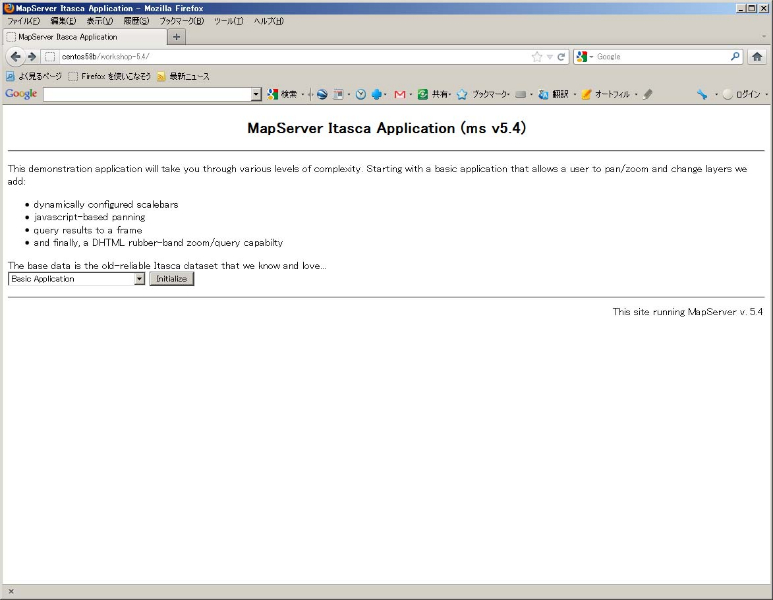The image size is (773, 600).
Task: Click the search magnifier in Google box
Action: [735, 57]
